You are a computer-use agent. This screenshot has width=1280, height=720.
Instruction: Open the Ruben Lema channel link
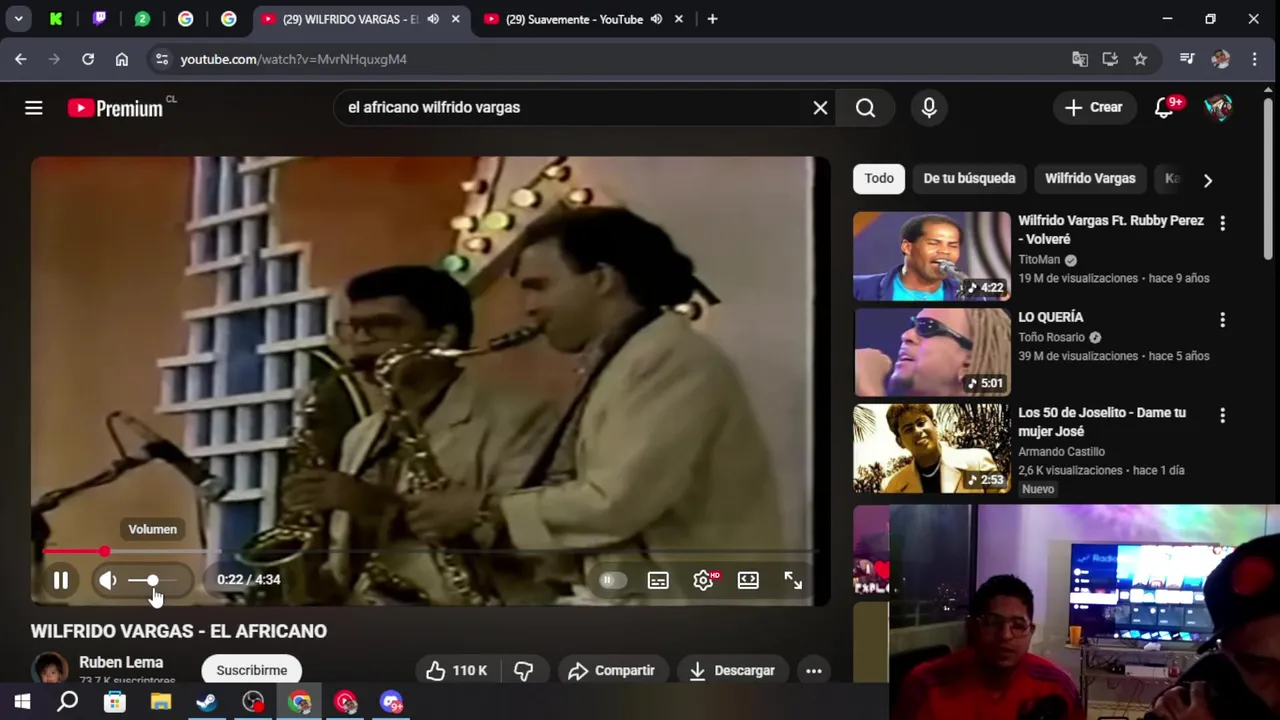point(121,662)
